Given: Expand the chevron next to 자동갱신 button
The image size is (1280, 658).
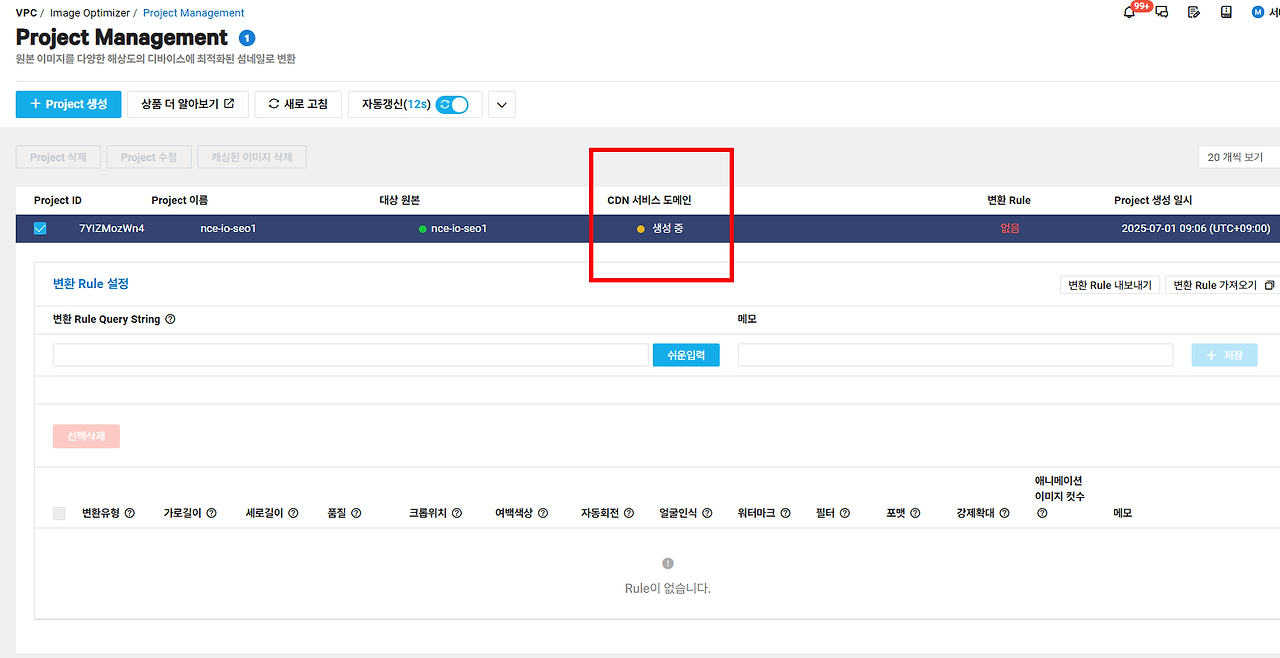Looking at the screenshot, I should (501, 104).
